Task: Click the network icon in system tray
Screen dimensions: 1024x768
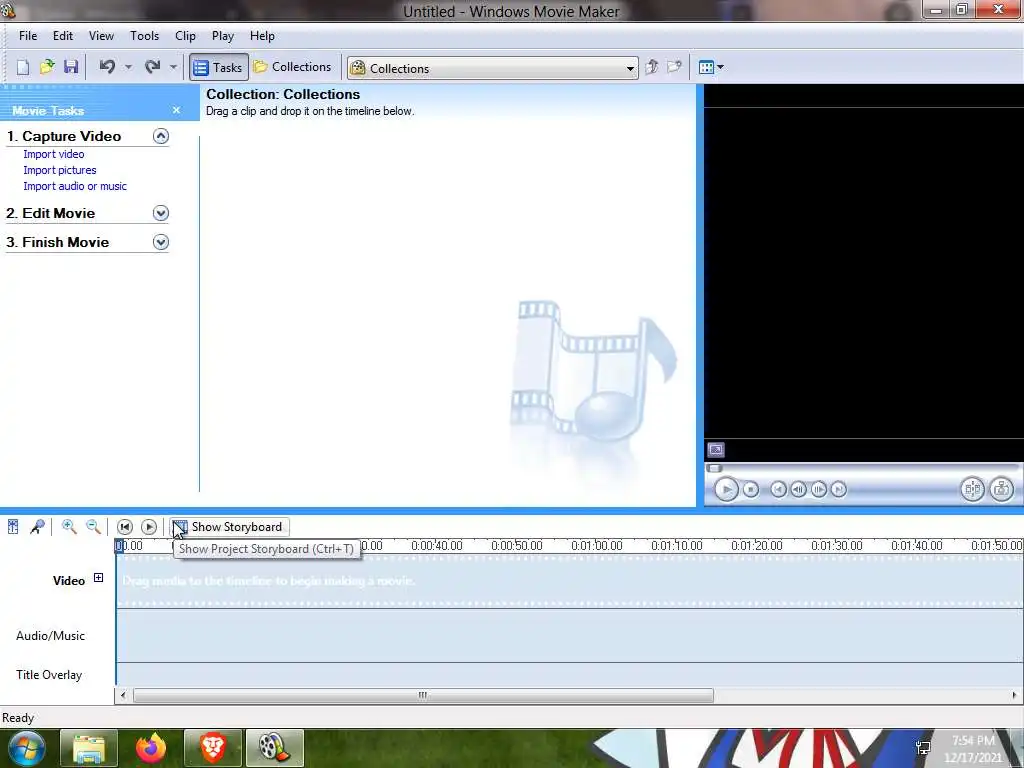Action: [x=923, y=747]
